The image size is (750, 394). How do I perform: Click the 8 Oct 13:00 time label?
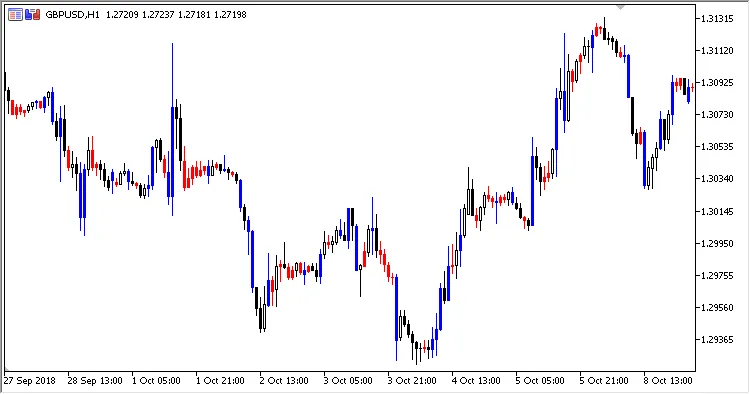pyautogui.click(x=668, y=381)
